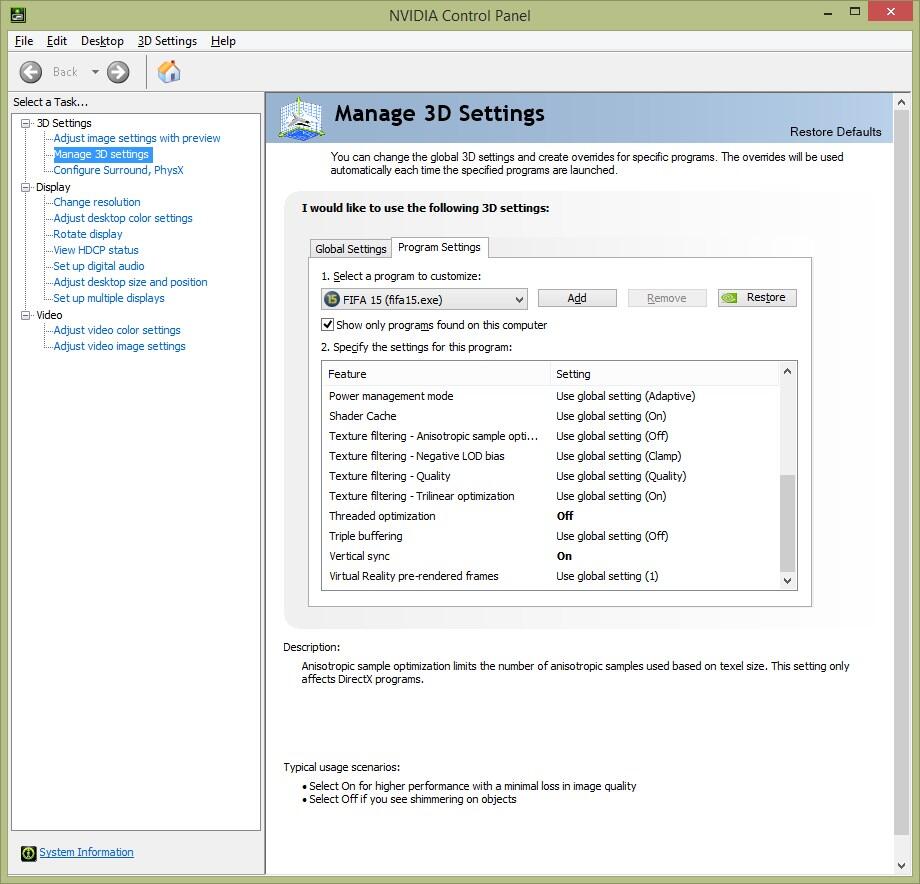The width and height of the screenshot is (920, 884).
Task: Select Triple buffering row
Action: coord(551,536)
